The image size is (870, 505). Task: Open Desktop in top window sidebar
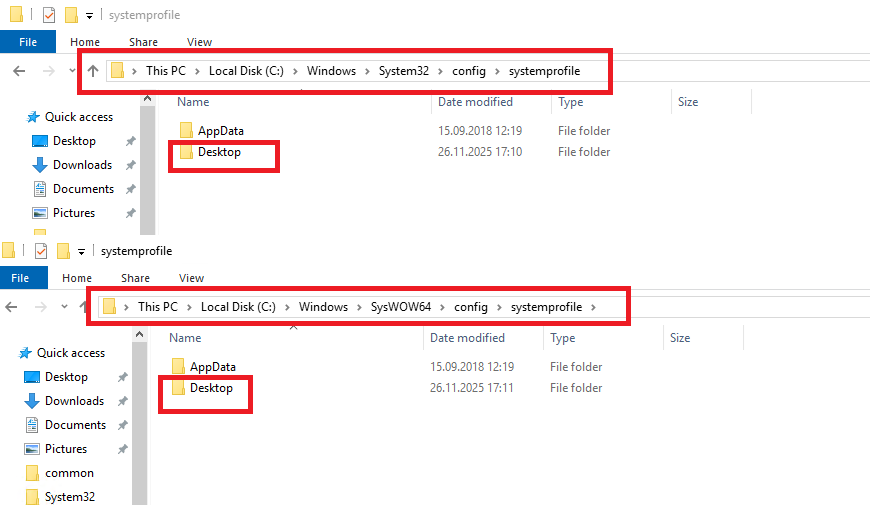[74, 141]
